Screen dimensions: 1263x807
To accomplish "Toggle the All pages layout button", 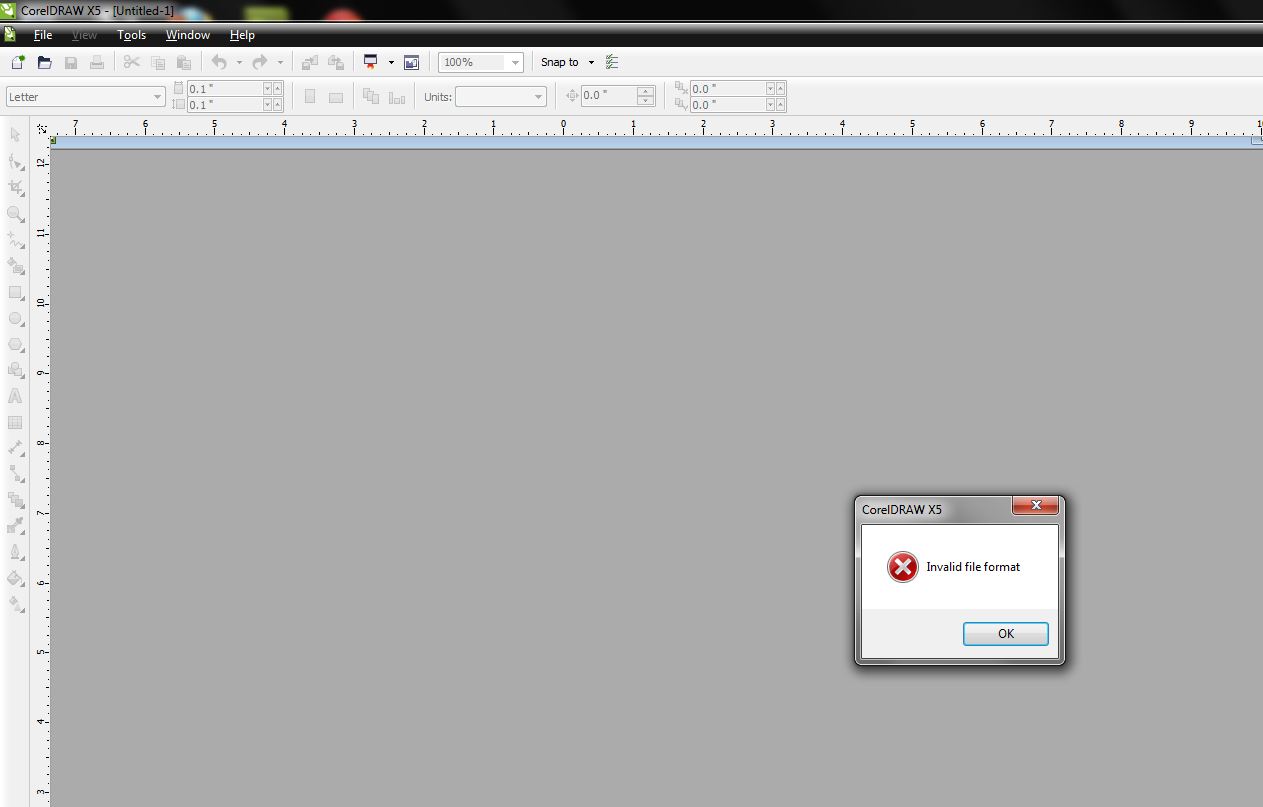I will (x=371, y=97).
